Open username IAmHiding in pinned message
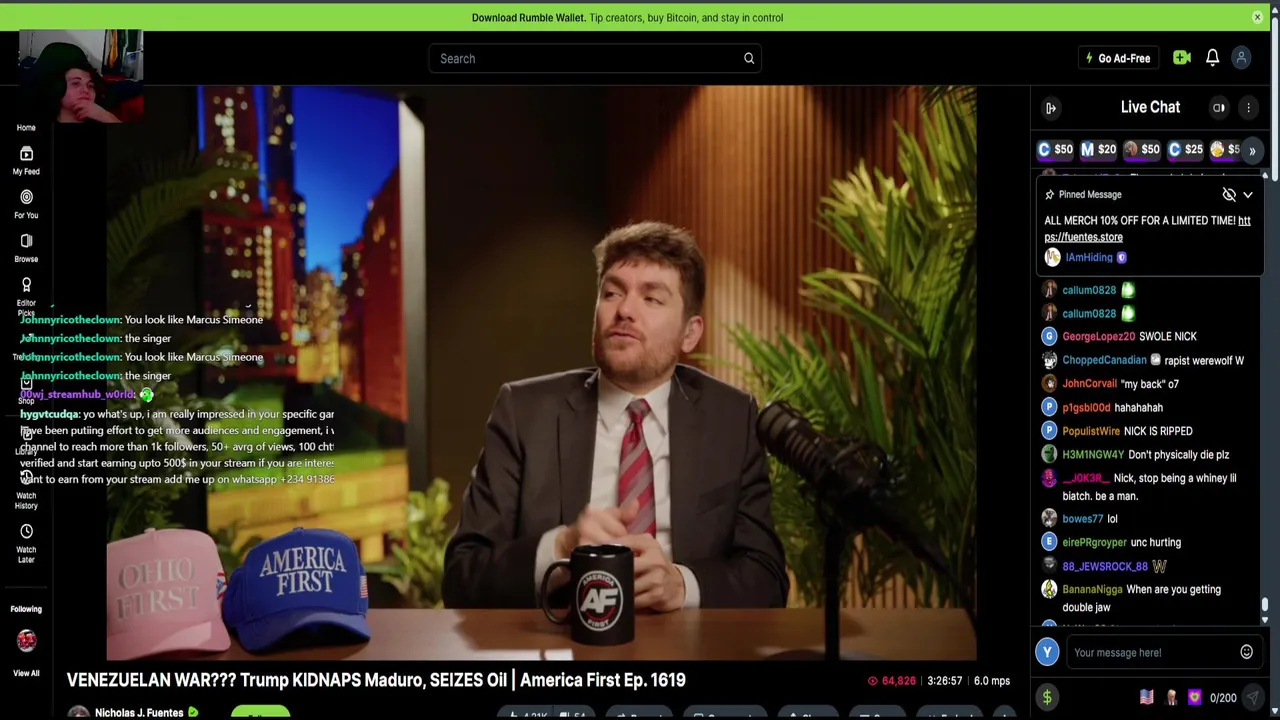This screenshot has height=720, width=1280. point(1088,258)
